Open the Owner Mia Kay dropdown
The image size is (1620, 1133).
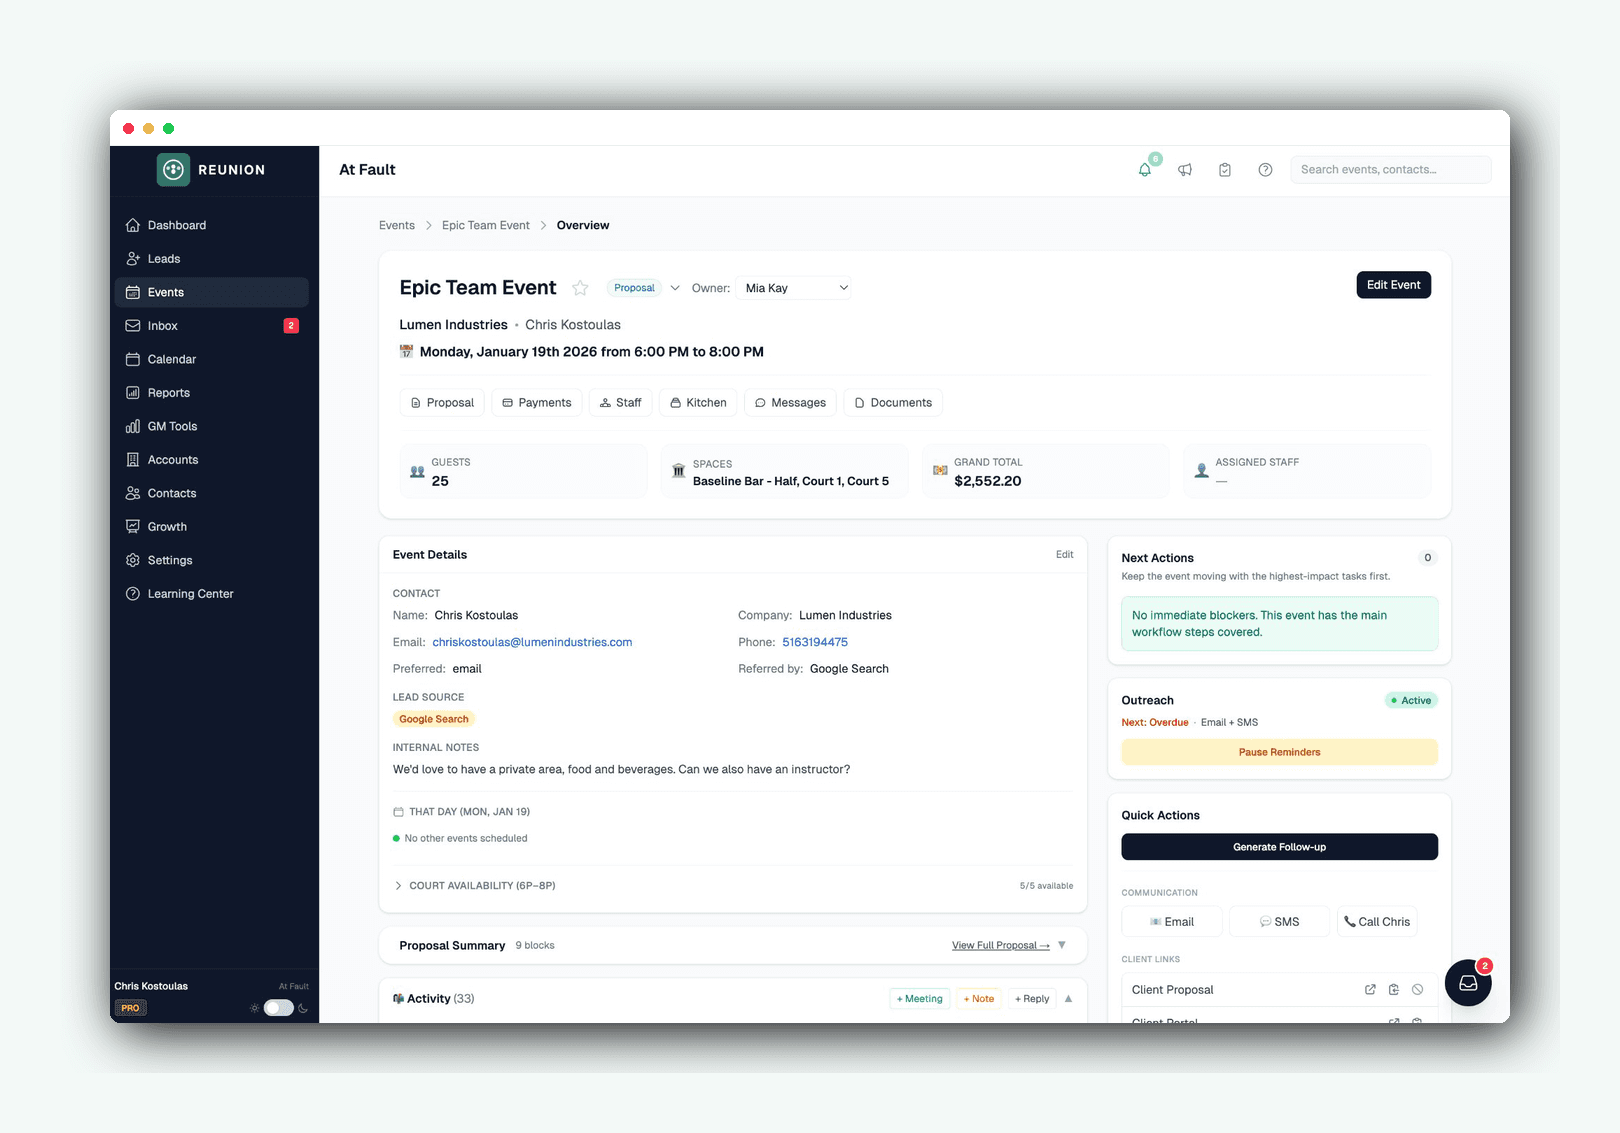click(796, 288)
